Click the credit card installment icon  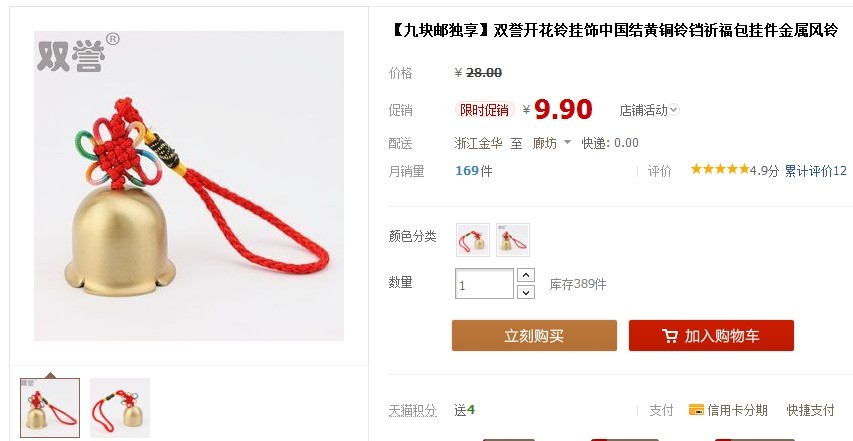[696, 409]
